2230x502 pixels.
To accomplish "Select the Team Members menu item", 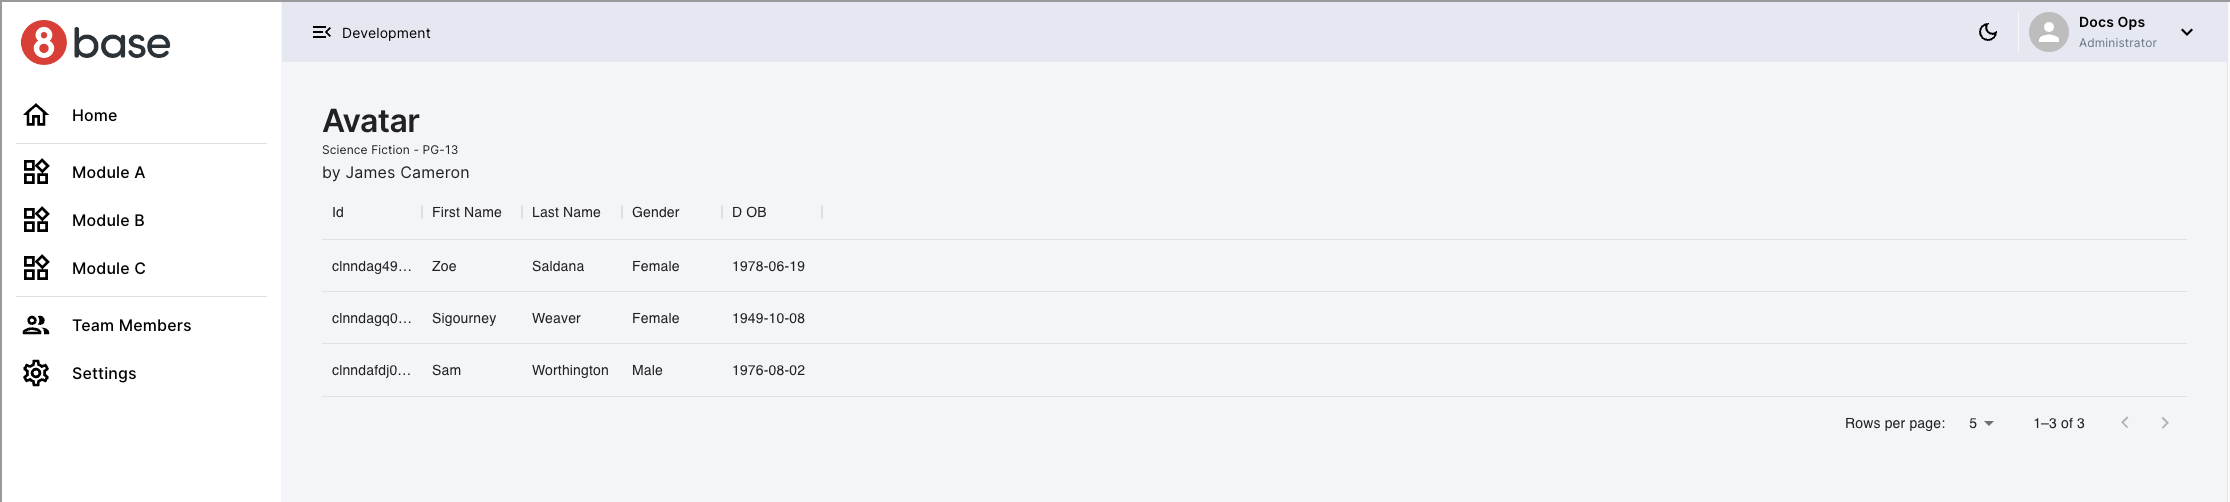I will (x=131, y=325).
